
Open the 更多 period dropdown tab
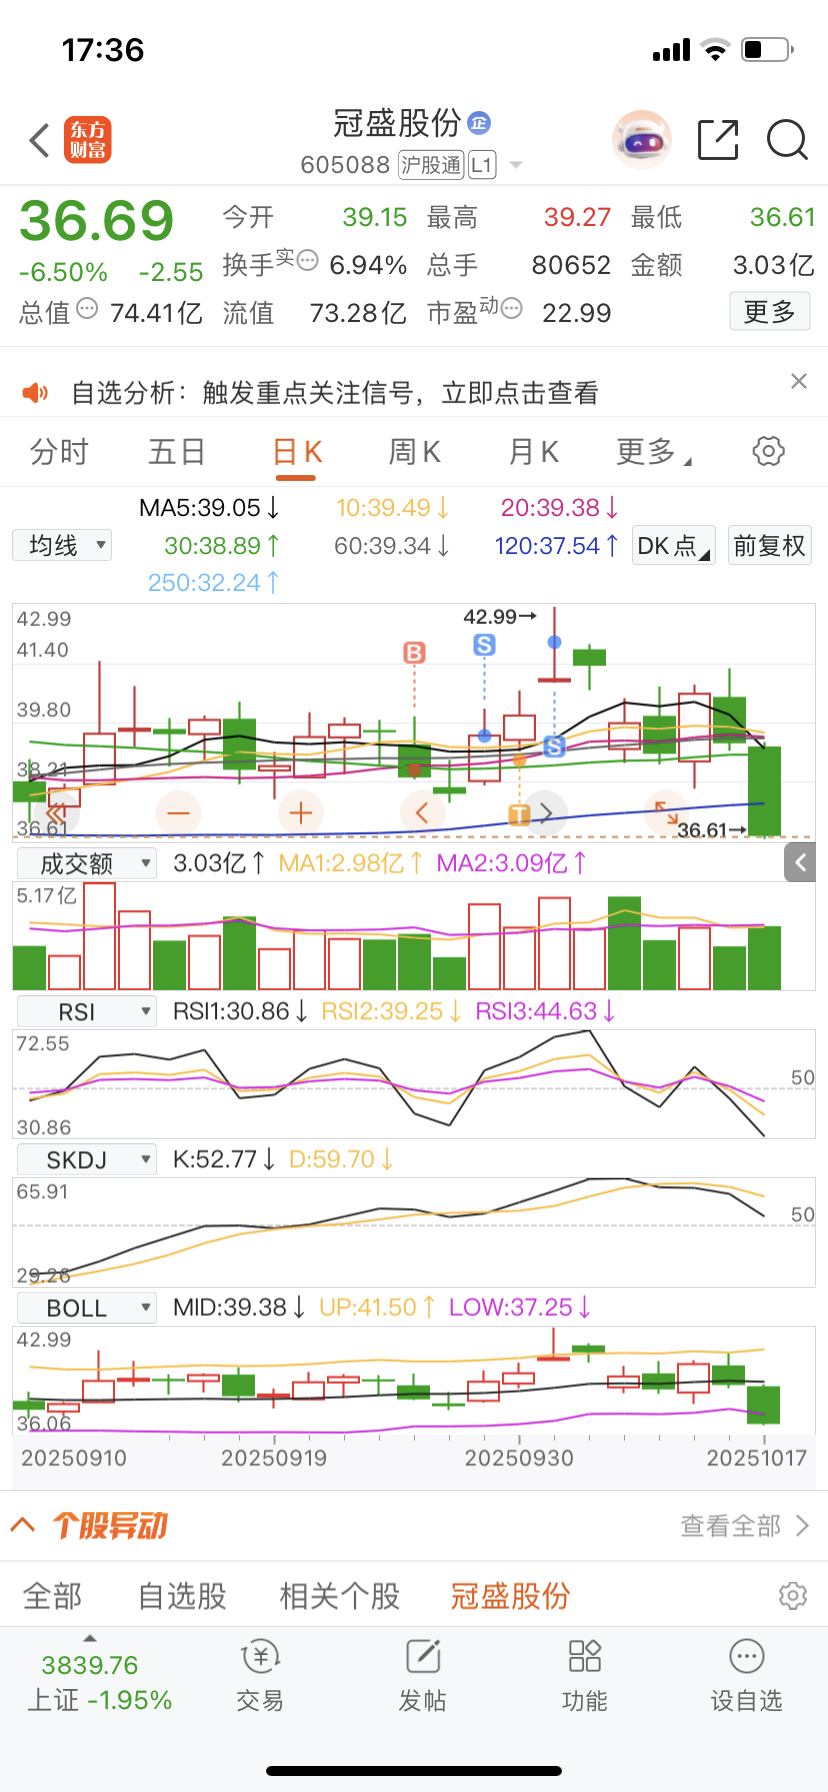(x=653, y=452)
